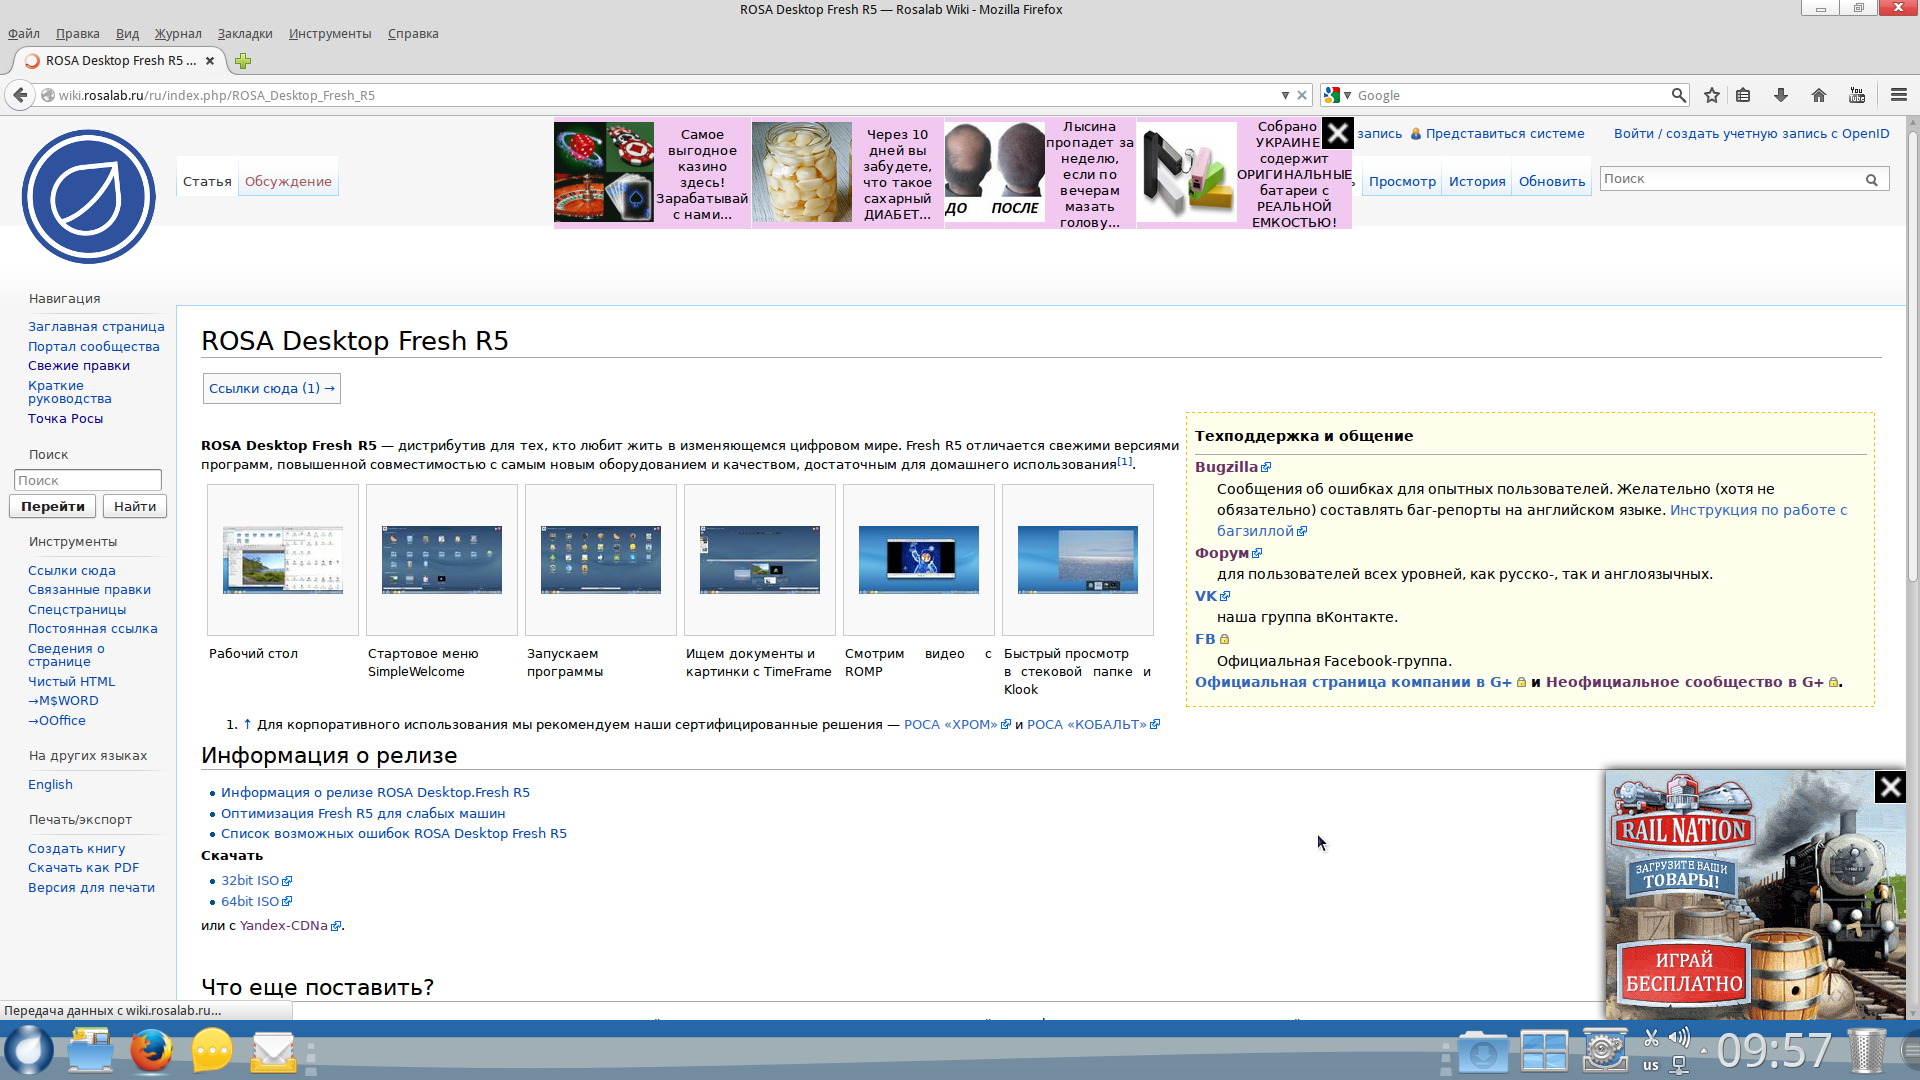Open the URL bar history dropdown

[x=1285, y=95]
